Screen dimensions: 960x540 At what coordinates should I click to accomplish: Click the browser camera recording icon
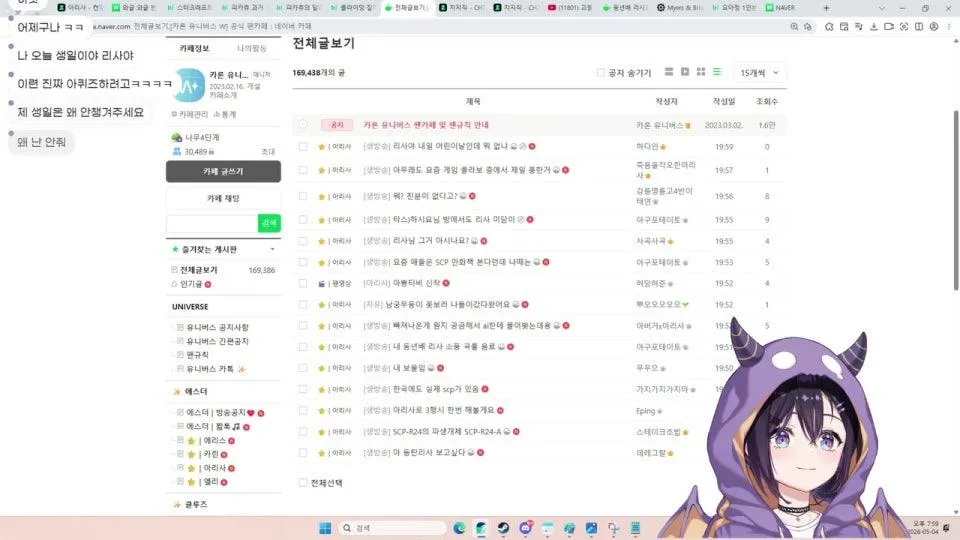coord(888,26)
